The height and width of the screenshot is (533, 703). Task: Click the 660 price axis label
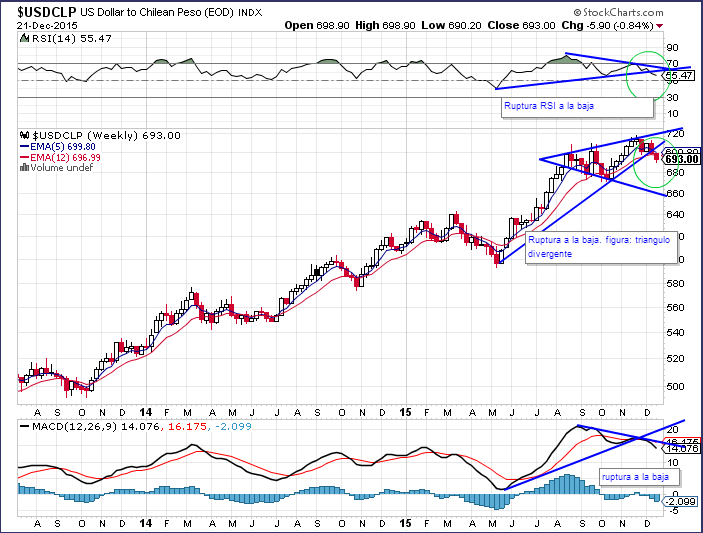pyautogui.click(x=676, y=193)
